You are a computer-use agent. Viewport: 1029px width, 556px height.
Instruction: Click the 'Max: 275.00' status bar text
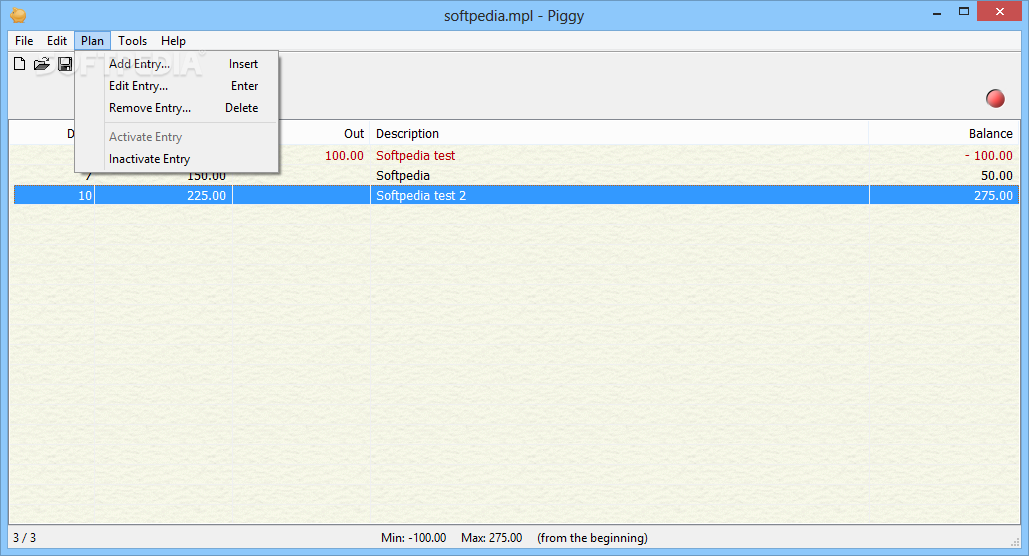click(x=492, y=538)
